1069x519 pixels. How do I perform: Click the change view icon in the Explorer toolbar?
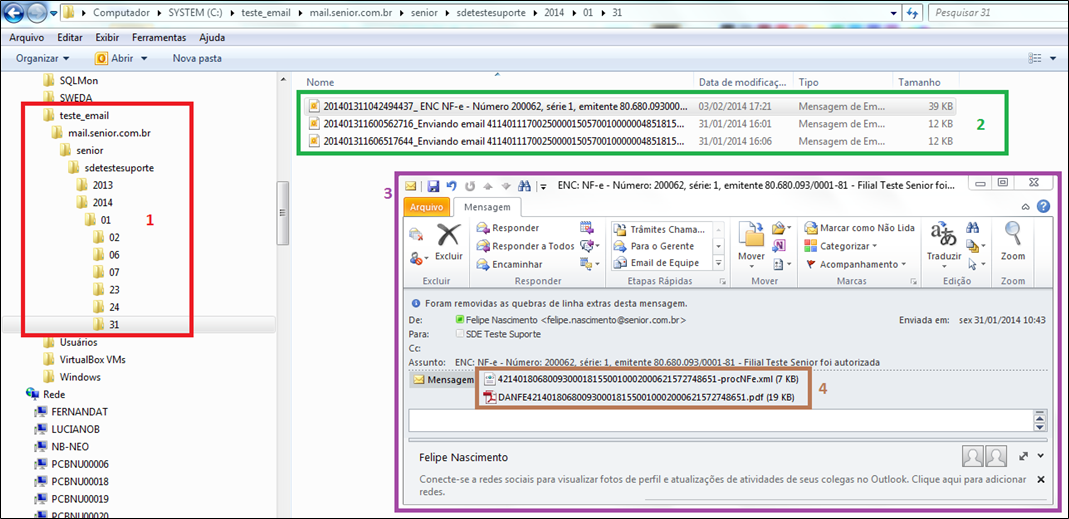(1036, 59)
